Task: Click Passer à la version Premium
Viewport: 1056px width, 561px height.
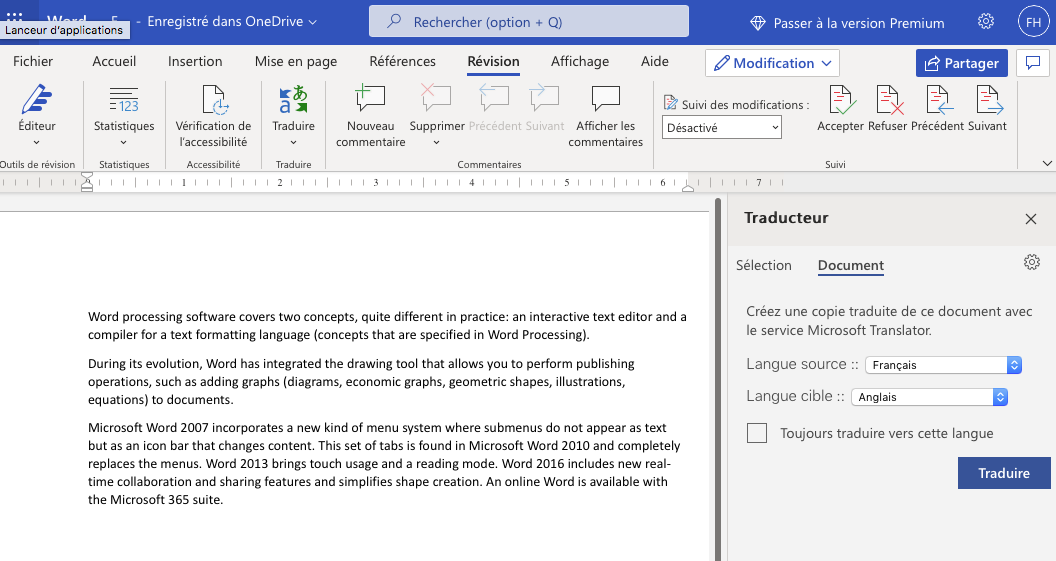Action: 859,23
